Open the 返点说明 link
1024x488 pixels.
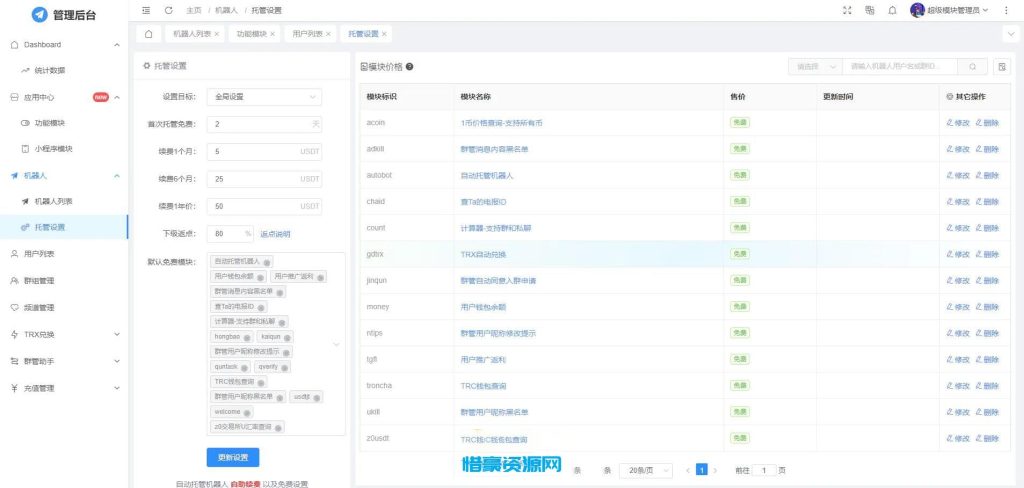click(275, 234)
